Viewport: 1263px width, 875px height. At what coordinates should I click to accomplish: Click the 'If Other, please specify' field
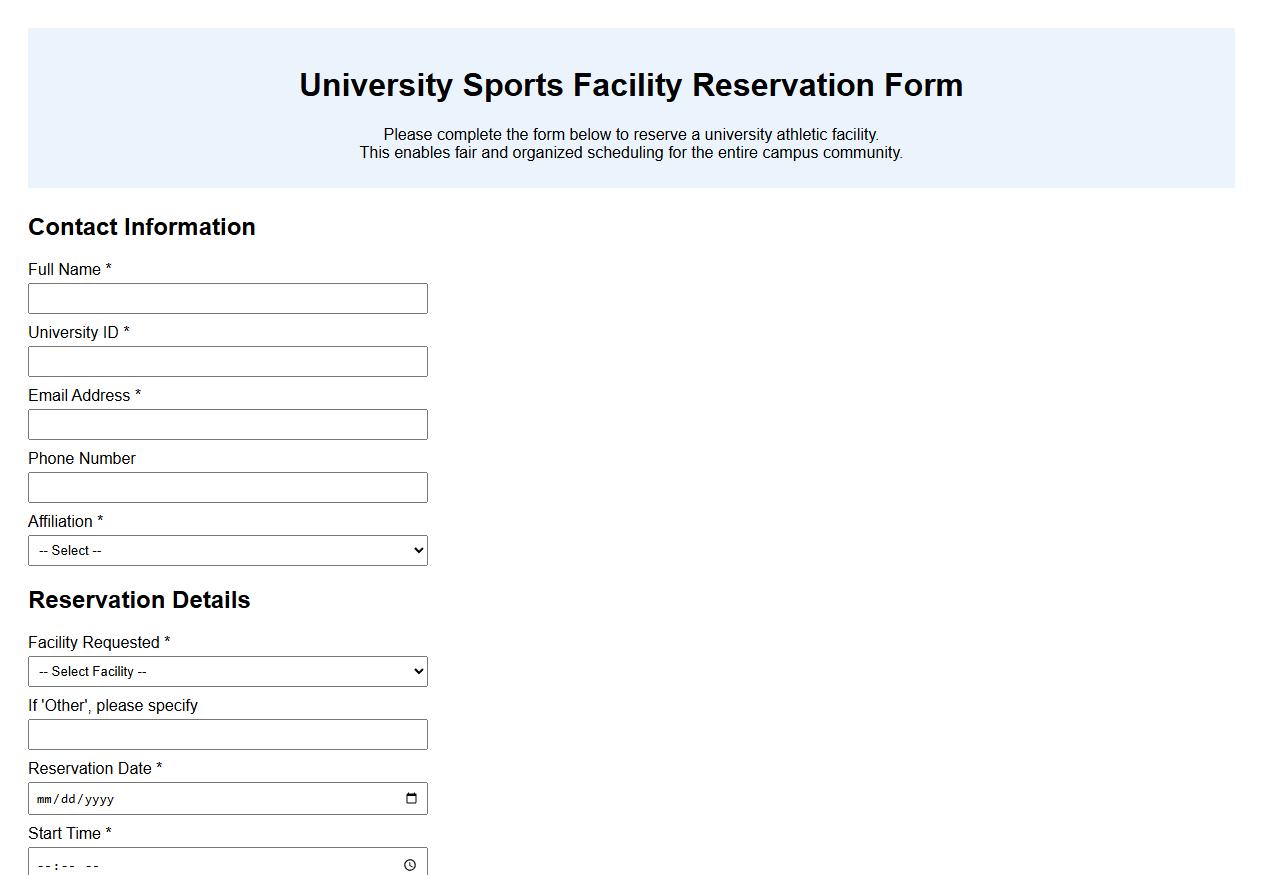click(x=228, y=734)
